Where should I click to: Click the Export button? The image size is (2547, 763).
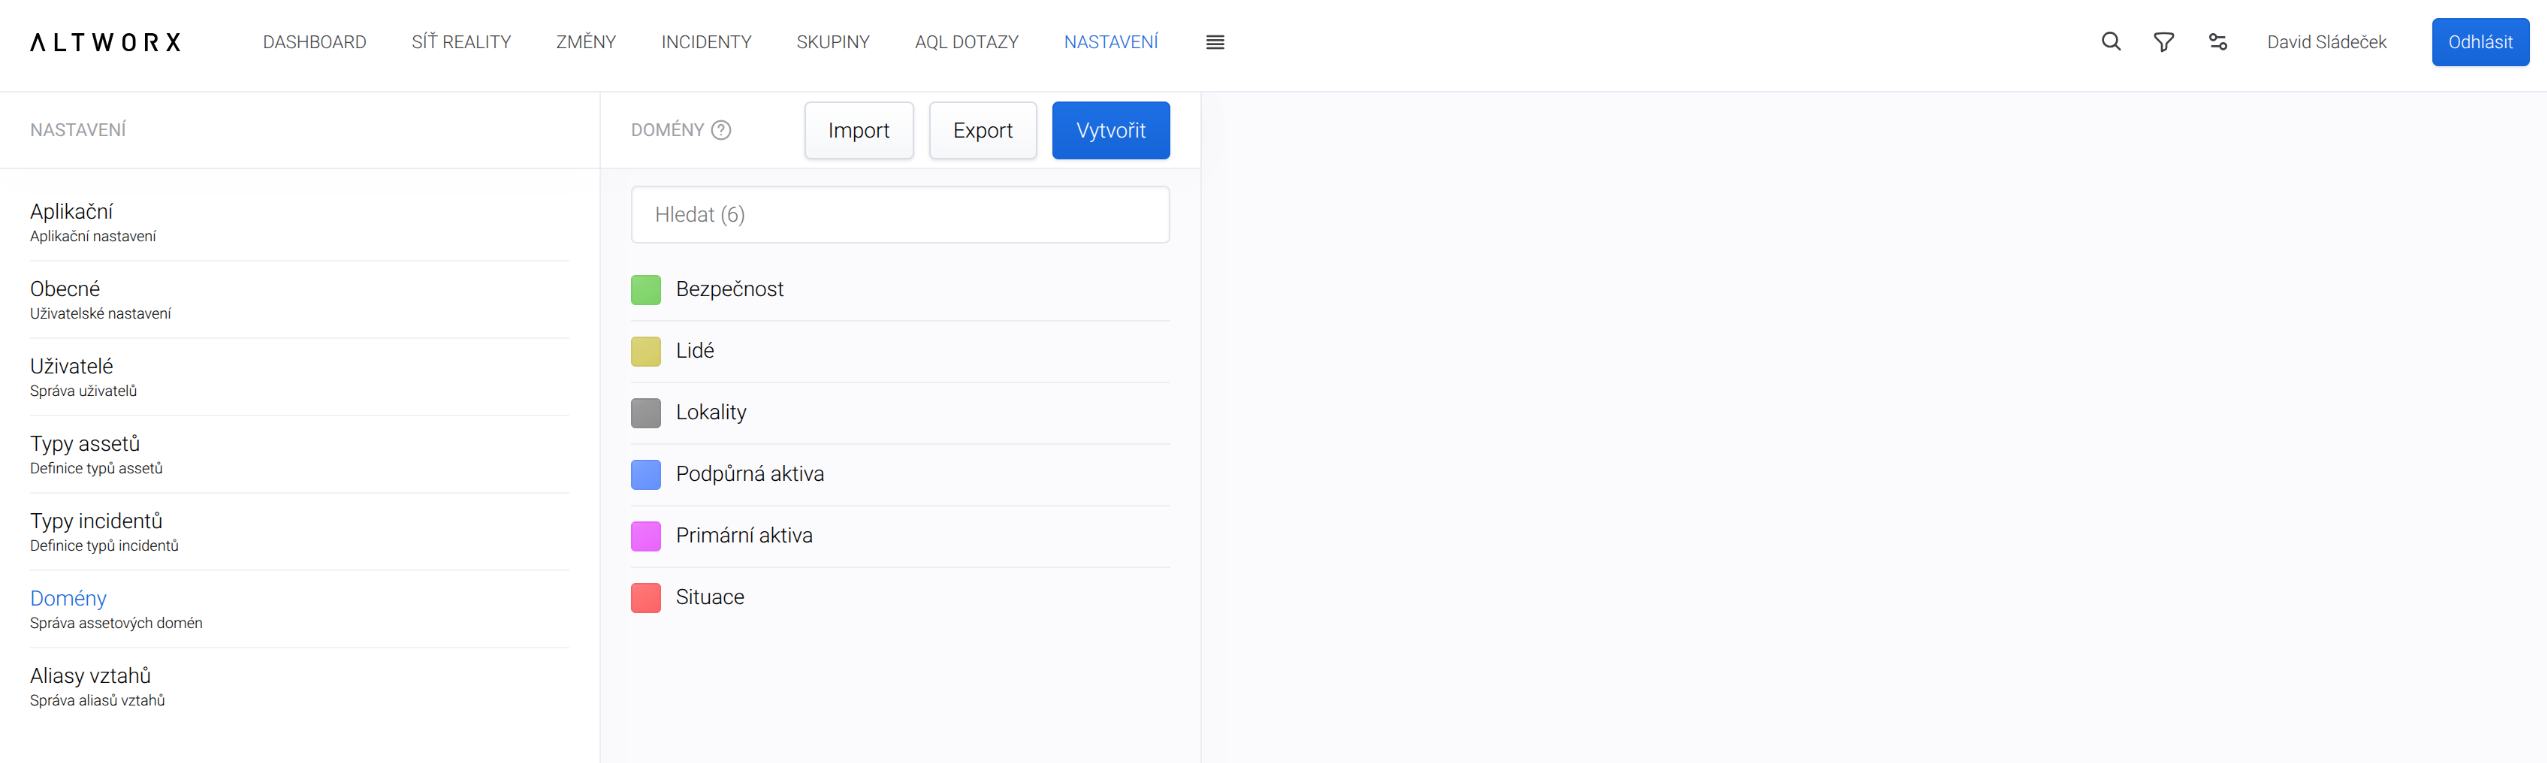pyautogui.click(x=982, y=131)
